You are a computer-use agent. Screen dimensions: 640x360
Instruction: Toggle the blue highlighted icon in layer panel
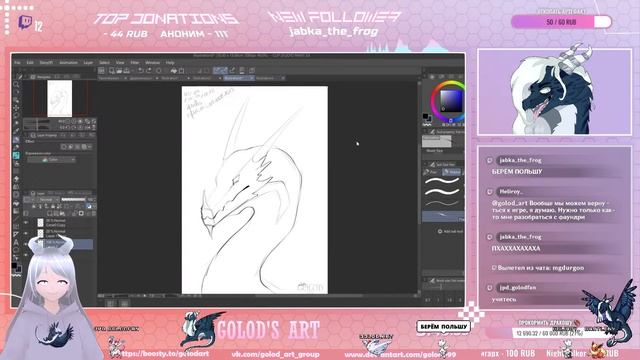[89, 207]
